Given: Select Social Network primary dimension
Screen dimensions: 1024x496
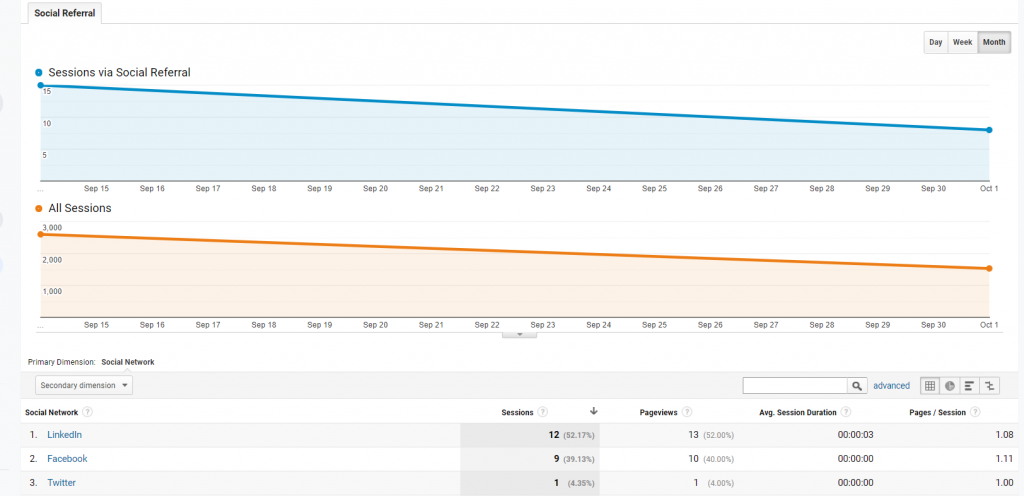Looking at the screenshot, I should [128, 362].
